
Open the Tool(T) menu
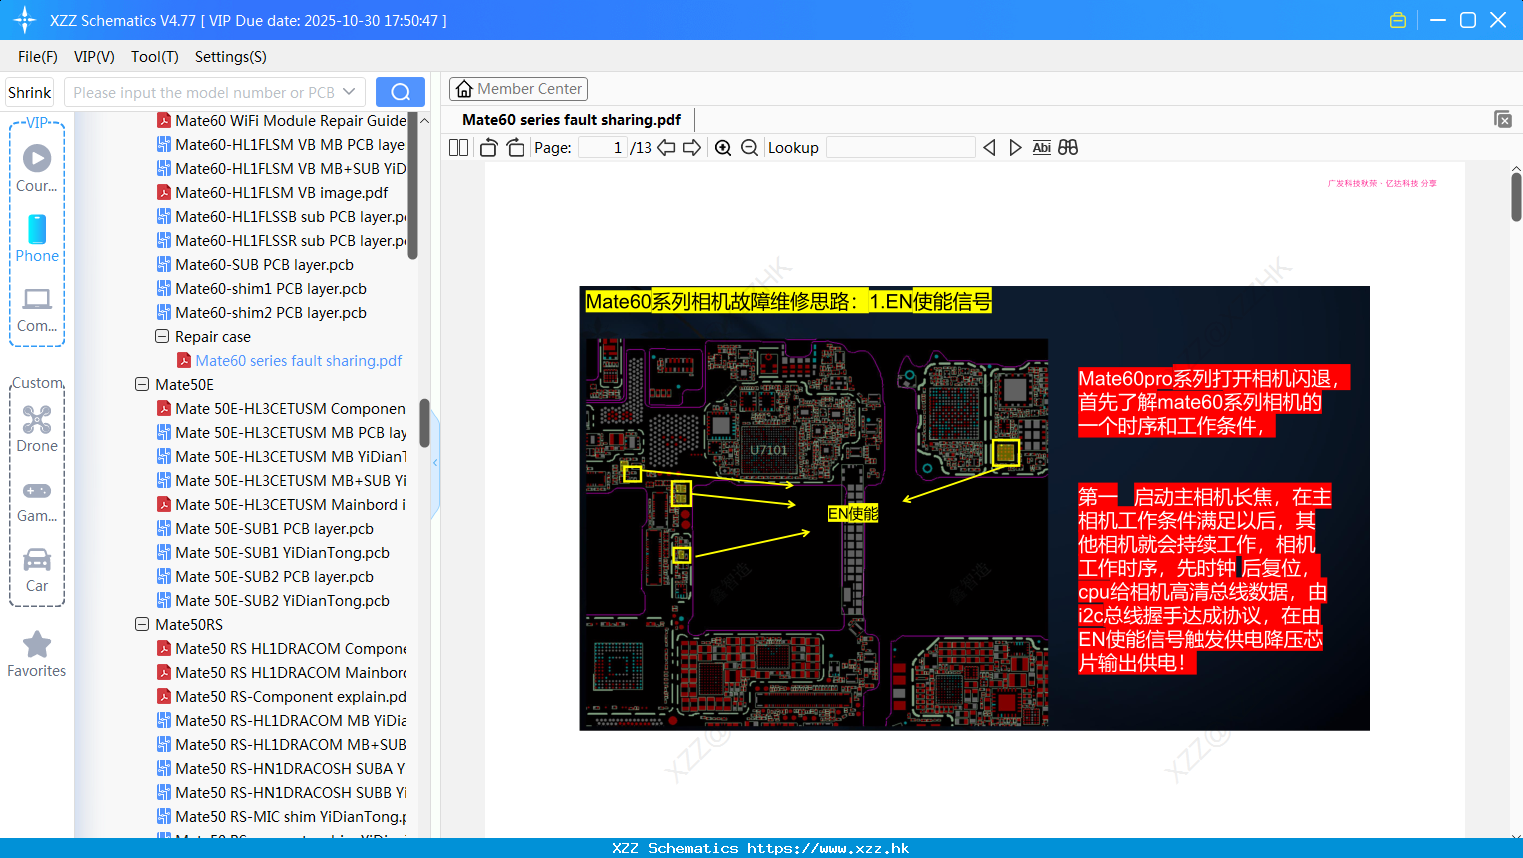(155, 57)
